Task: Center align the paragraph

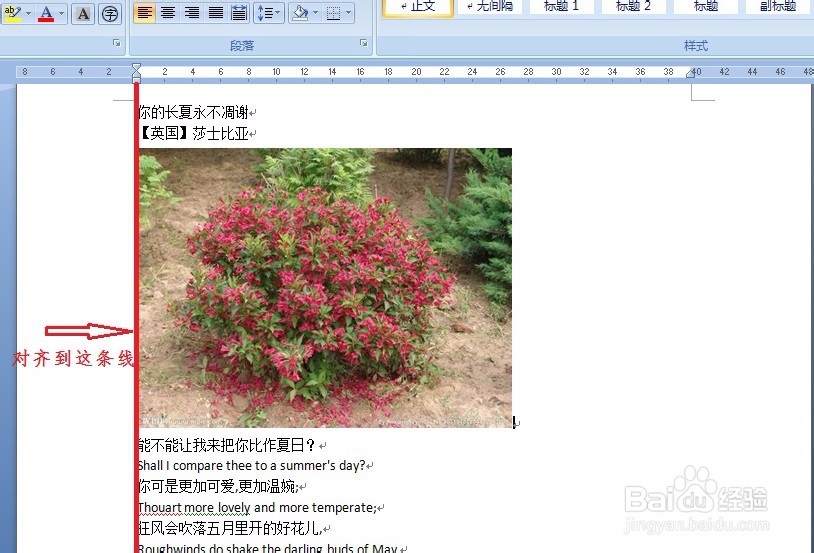Action: pyautogui.click(x=168, y=12)
